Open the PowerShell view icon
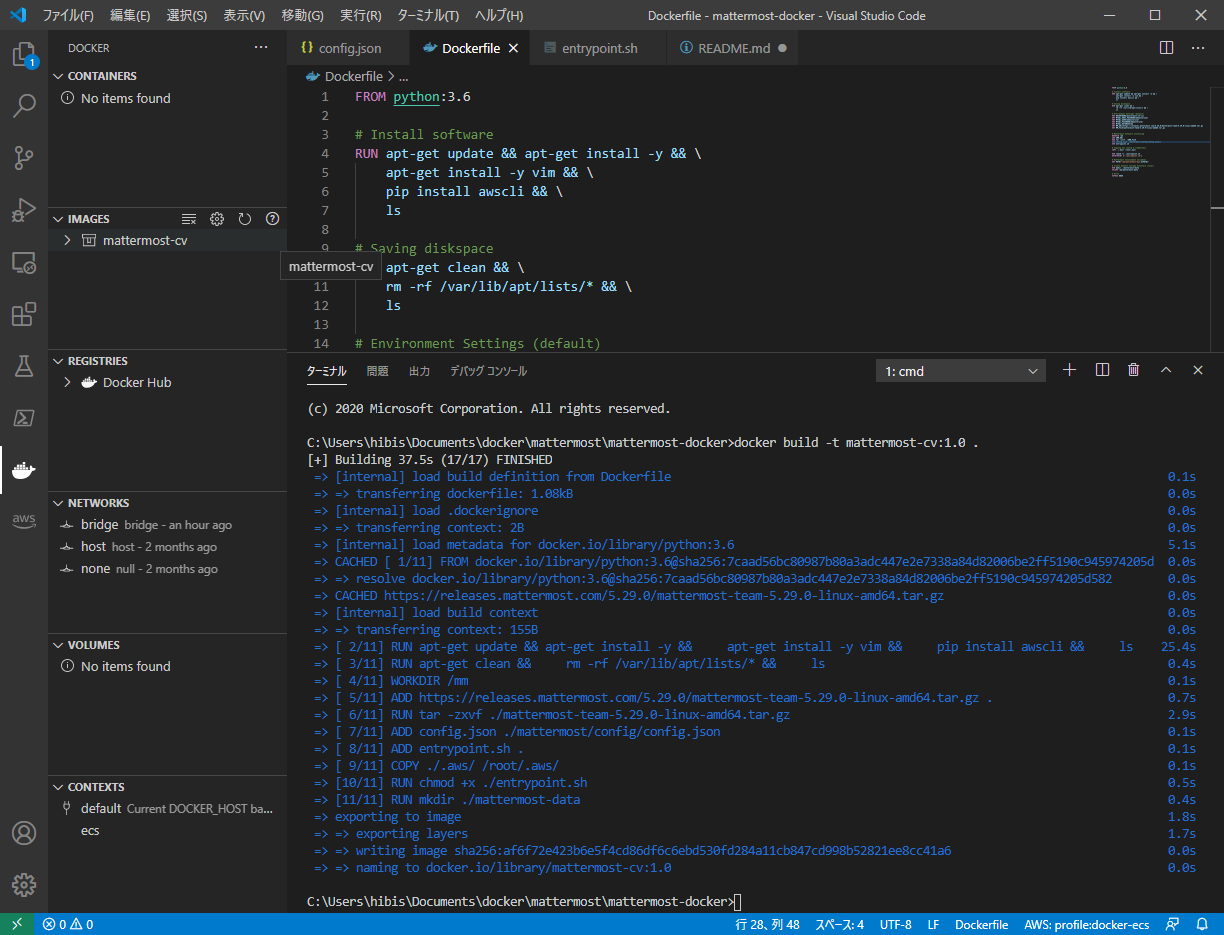 click(24, 418)
